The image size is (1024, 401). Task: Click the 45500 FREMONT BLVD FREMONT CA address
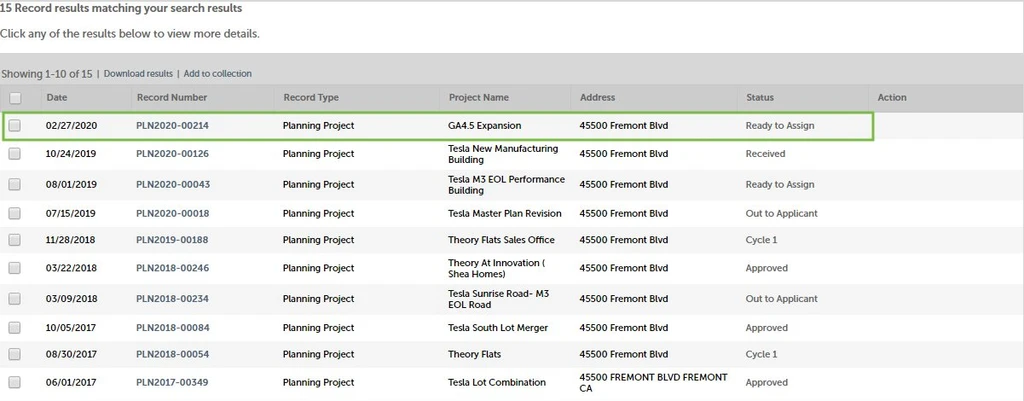point(653,383)
